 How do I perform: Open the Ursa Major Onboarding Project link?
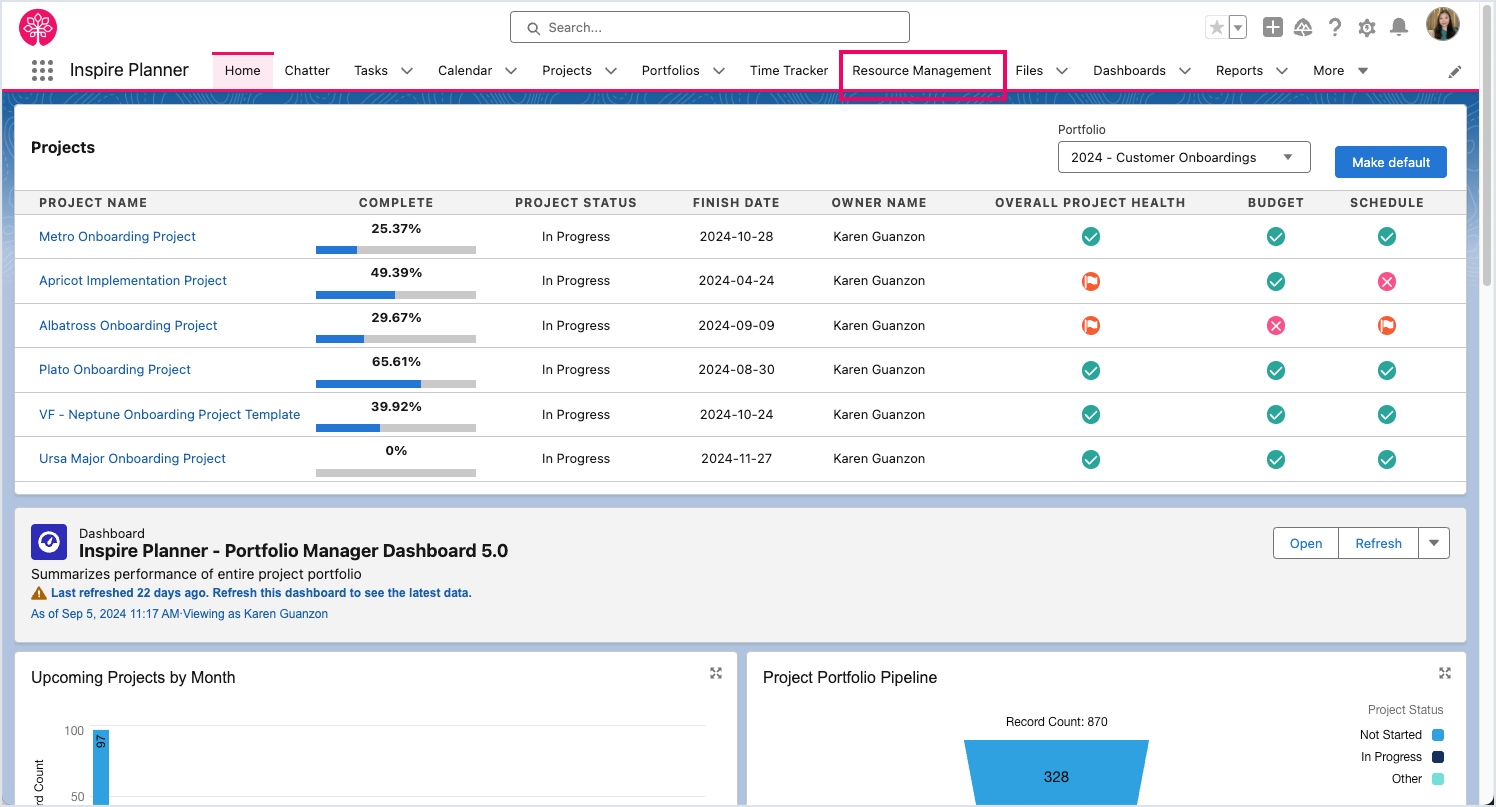[x=132, y=459]
